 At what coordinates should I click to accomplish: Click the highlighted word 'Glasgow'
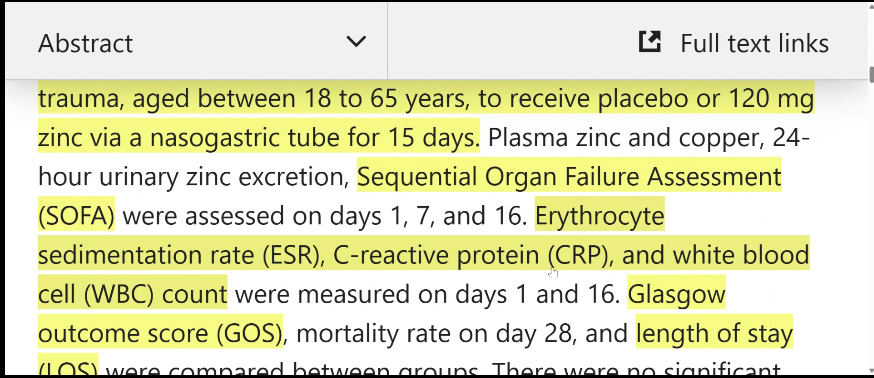[x=677, y=294]
